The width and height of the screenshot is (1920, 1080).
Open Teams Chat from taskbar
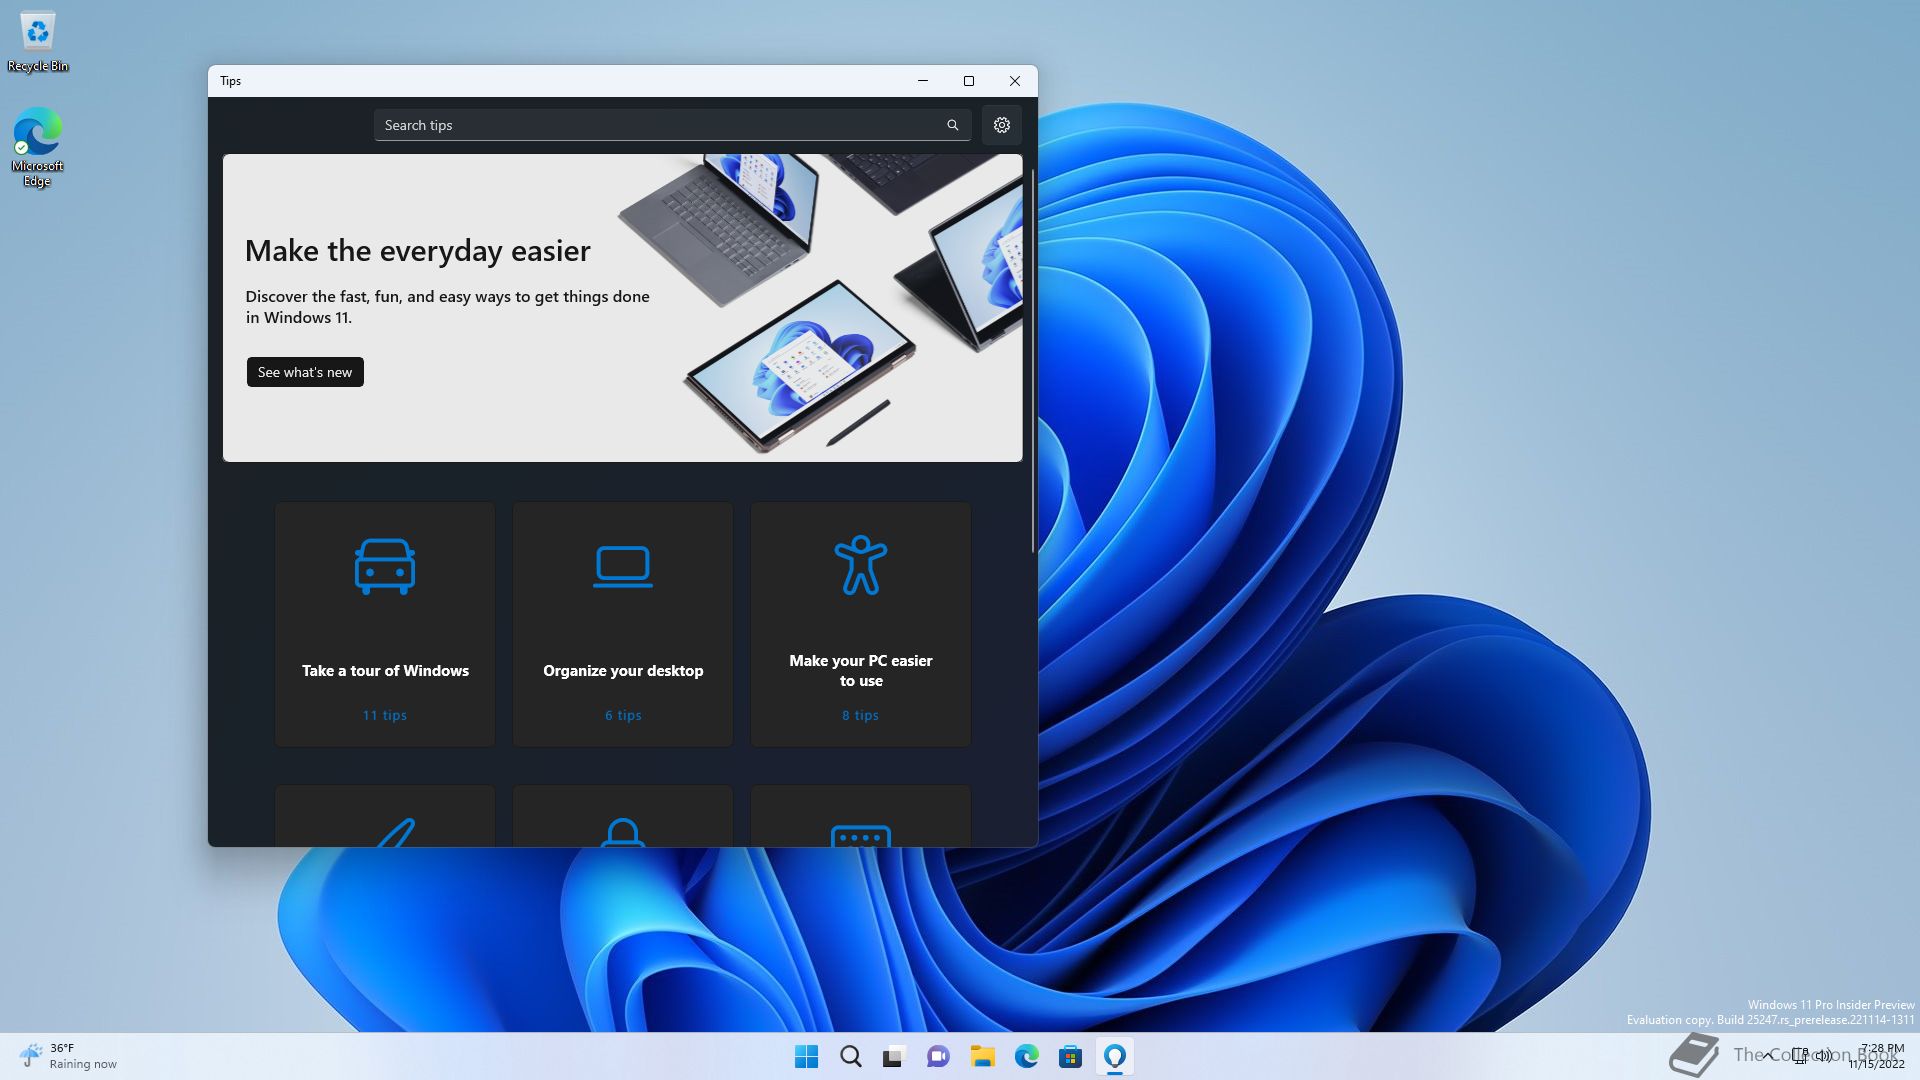[938, 1056]
